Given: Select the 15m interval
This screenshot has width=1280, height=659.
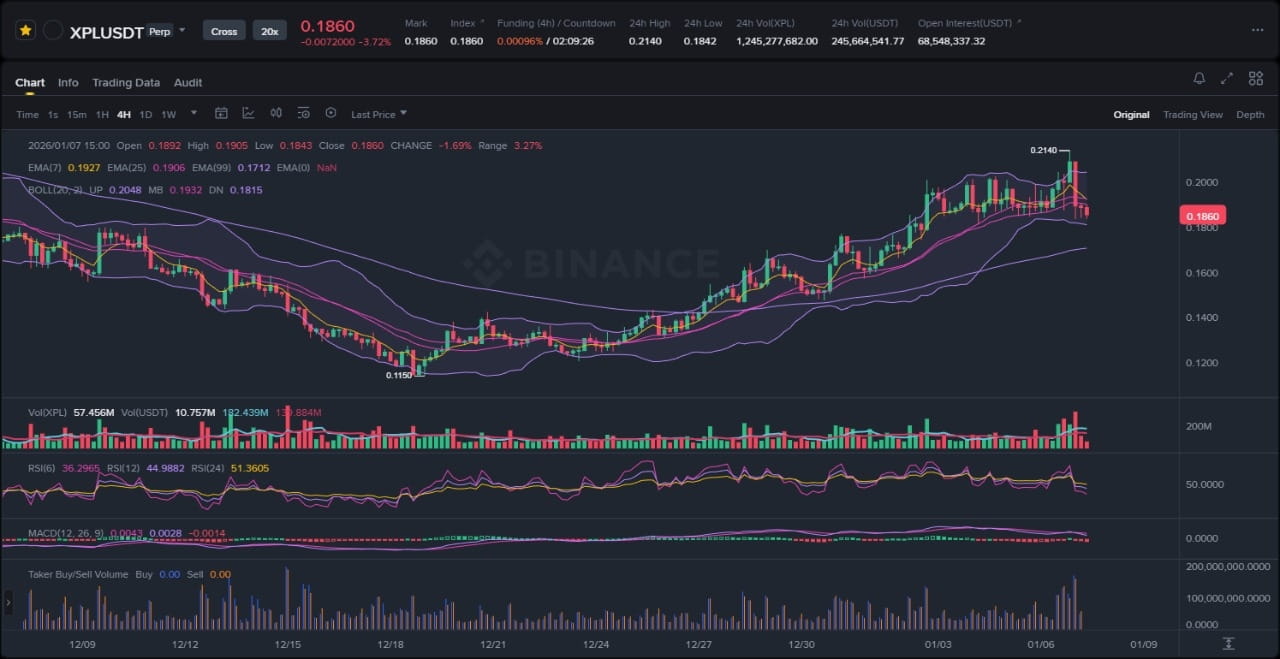Looking at the screenshot, I should click(76, 114).
